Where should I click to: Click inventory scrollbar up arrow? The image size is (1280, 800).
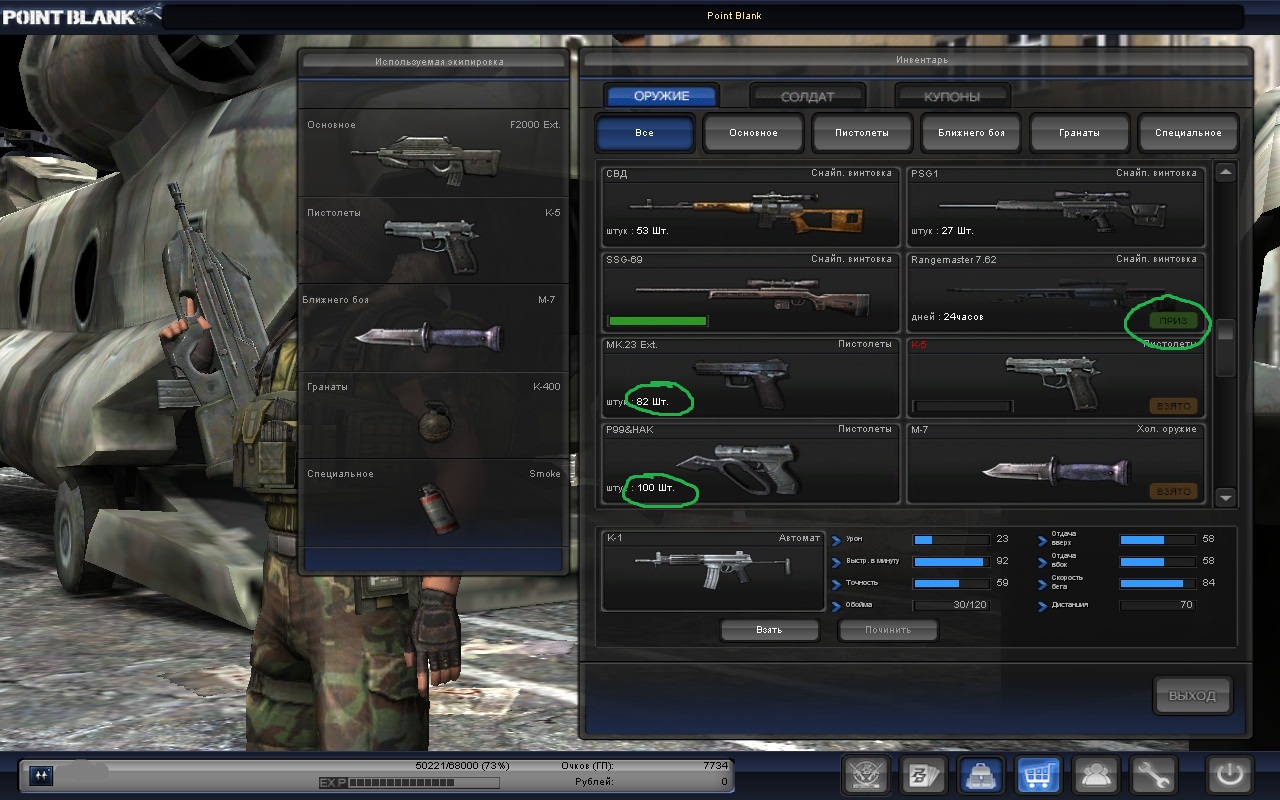tap(1226, 172)
